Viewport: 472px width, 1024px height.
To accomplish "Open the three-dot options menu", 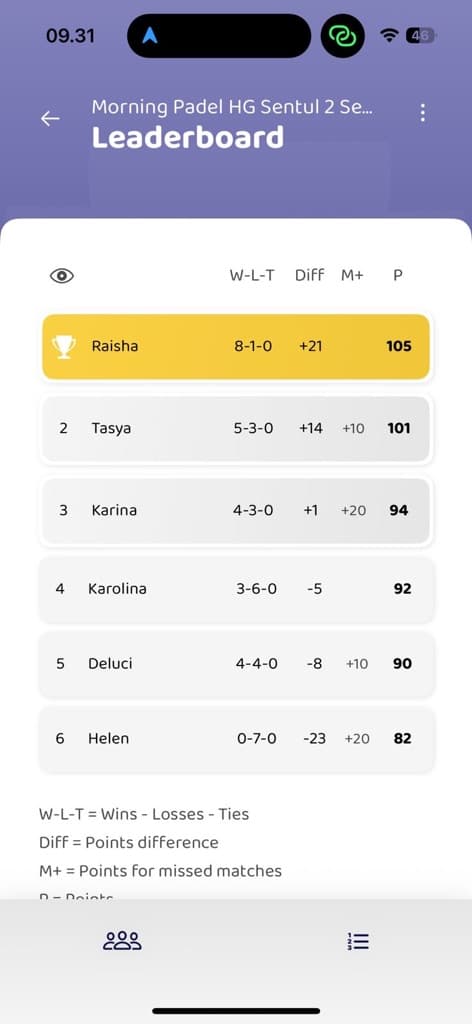I will tap(423, 113).
